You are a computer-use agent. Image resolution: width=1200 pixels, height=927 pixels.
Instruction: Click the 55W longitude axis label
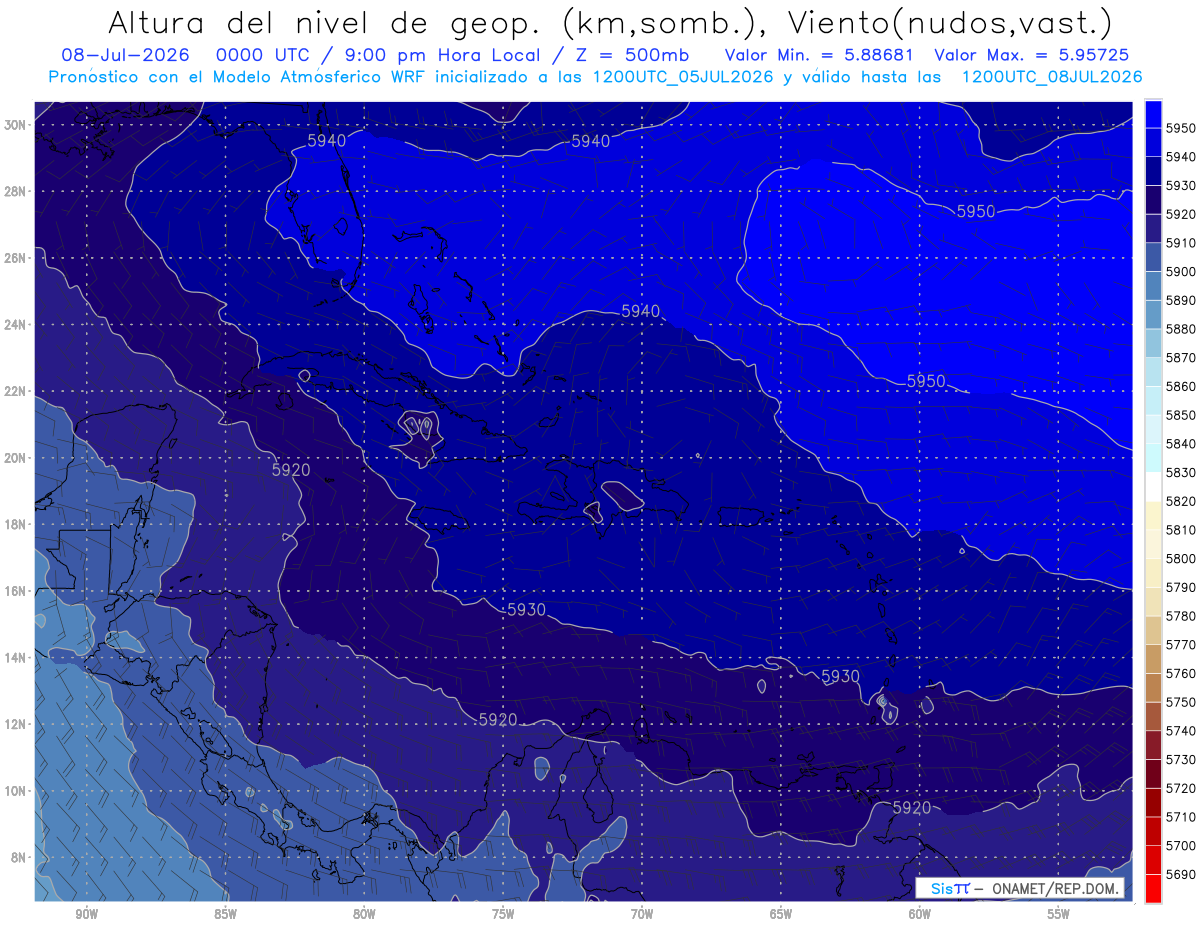[1059, 915]
